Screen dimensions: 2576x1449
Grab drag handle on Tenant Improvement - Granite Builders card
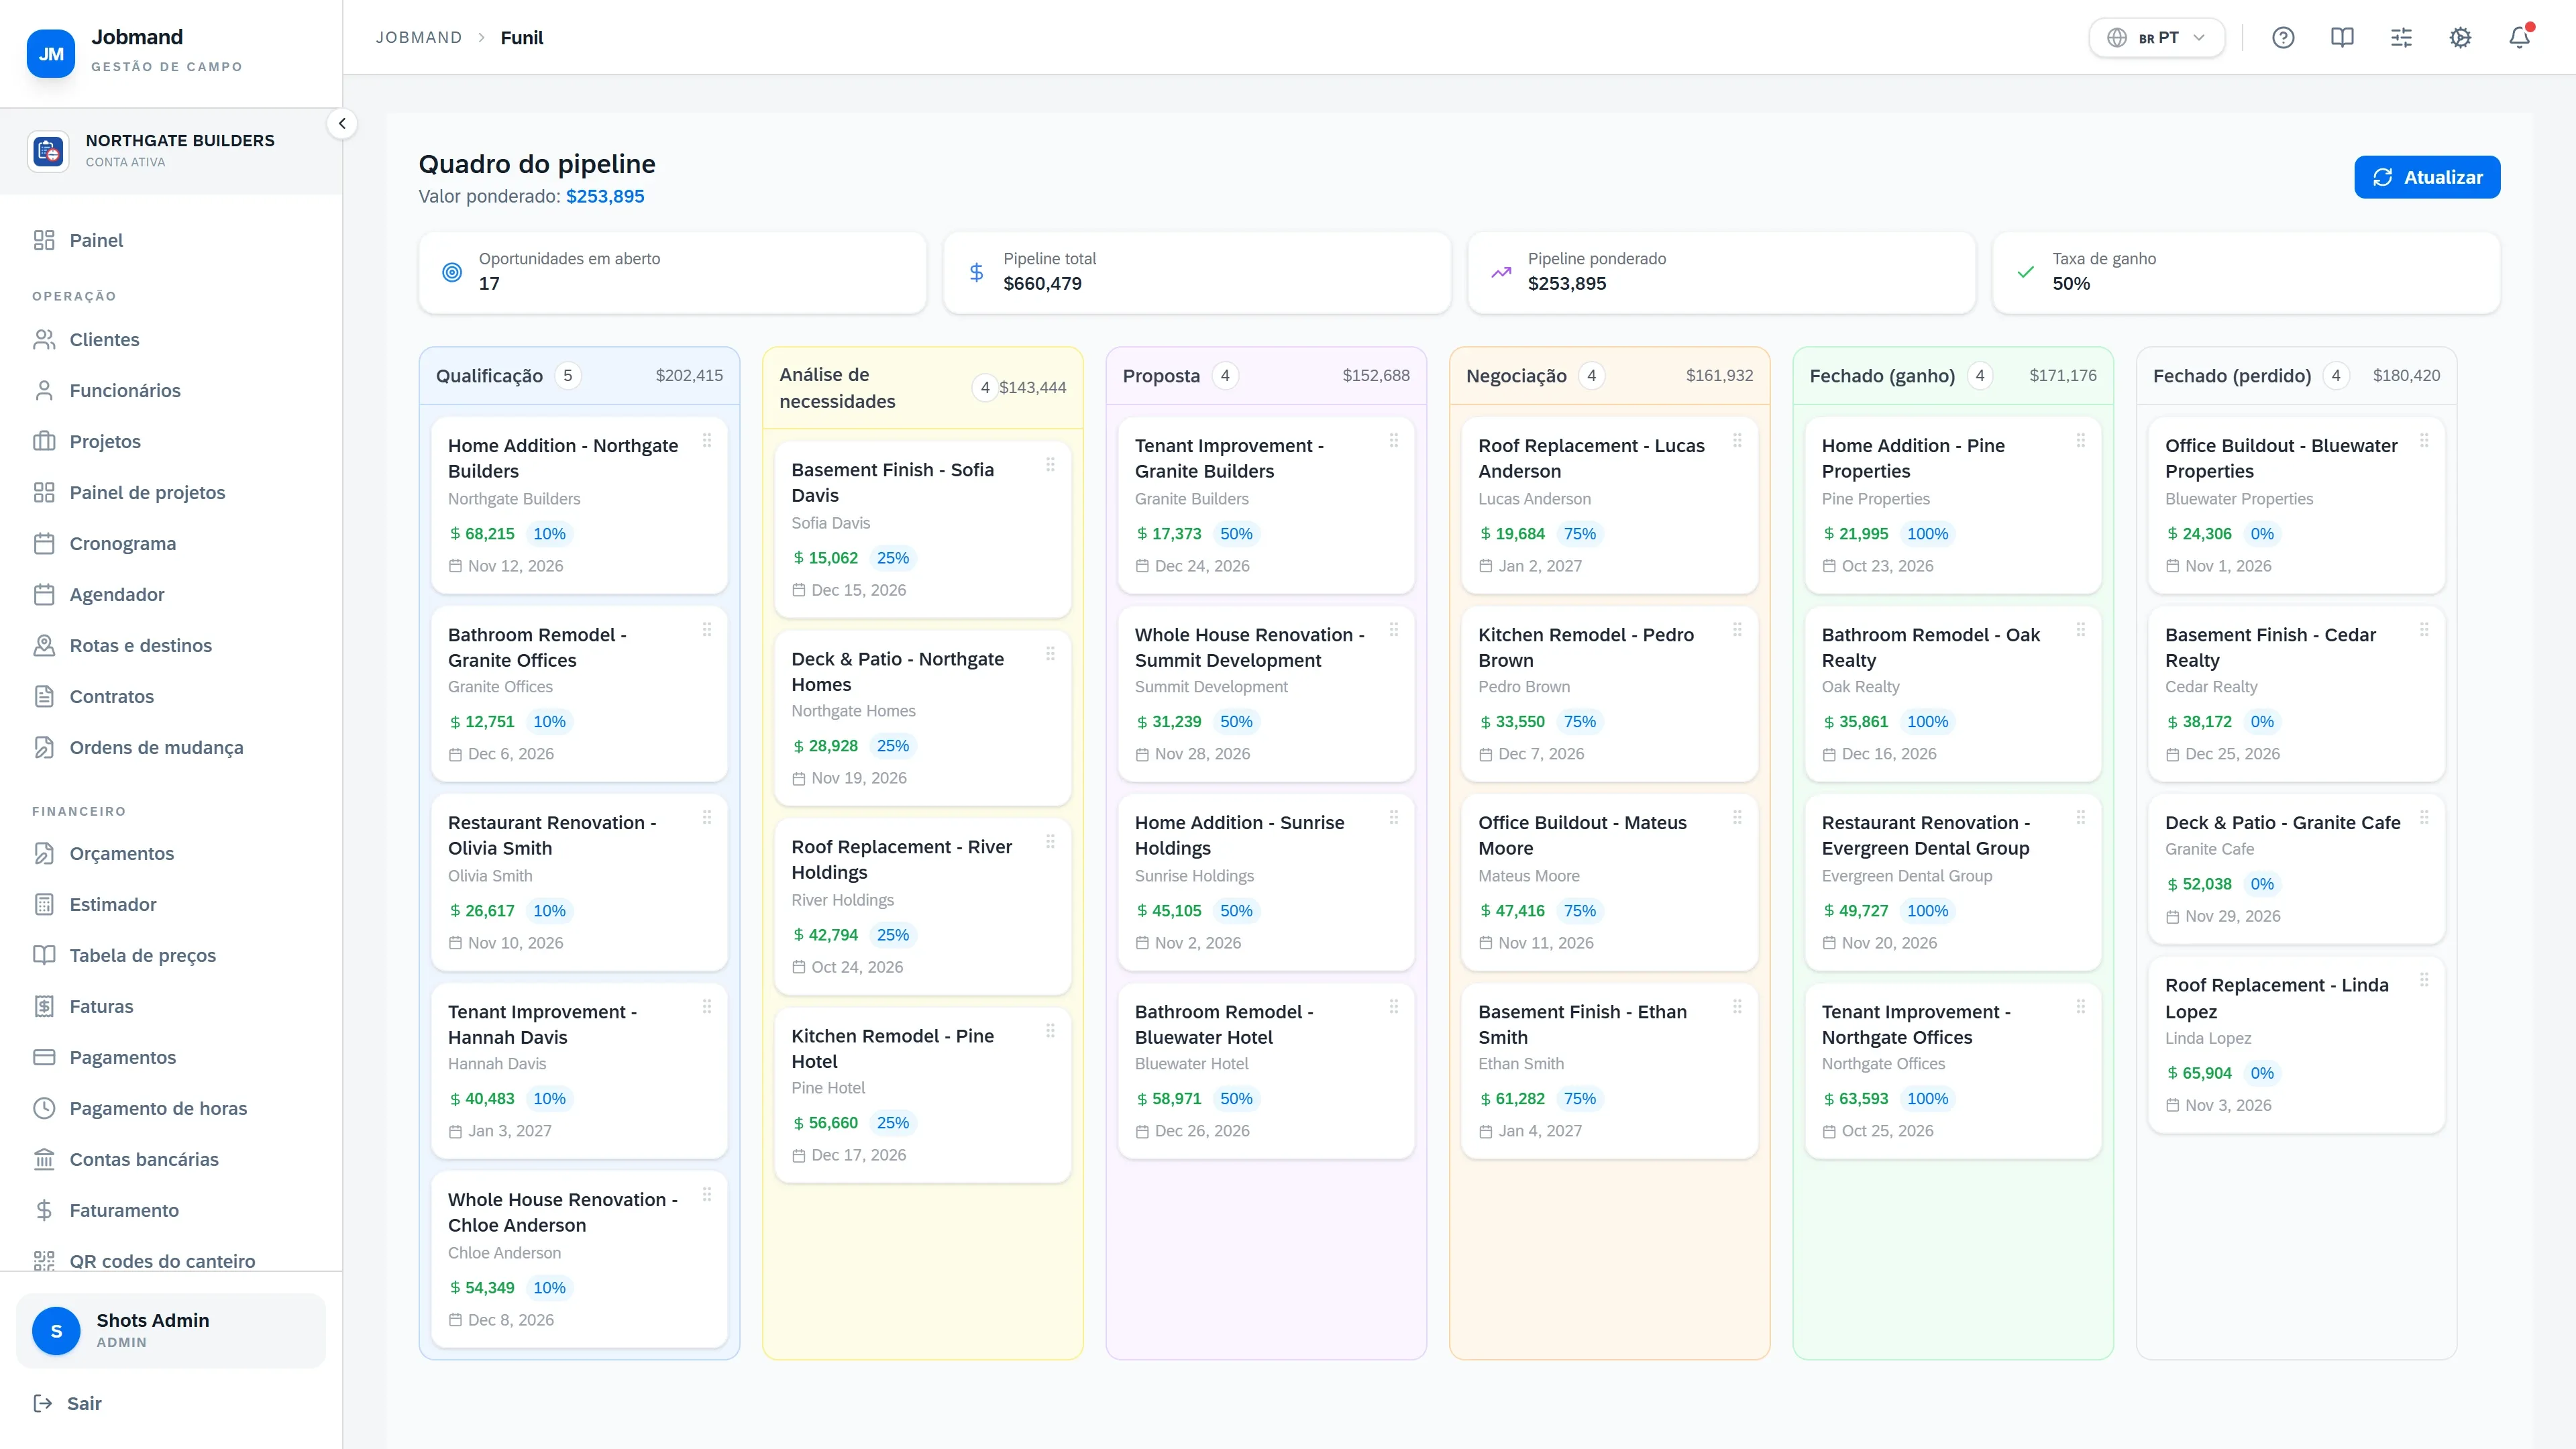click(x=1394, y=440)
